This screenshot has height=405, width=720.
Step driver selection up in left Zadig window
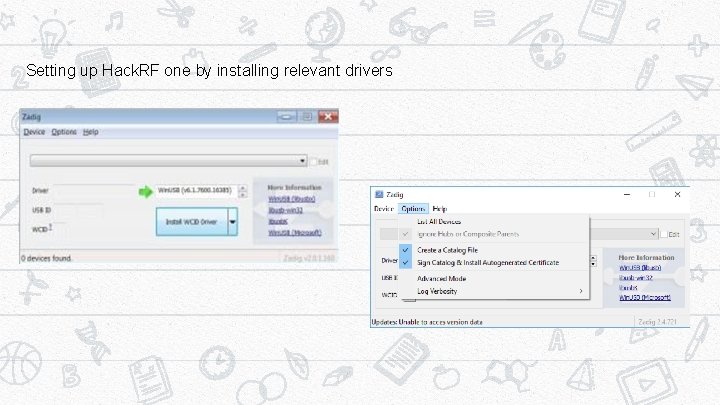coord(242,188)
